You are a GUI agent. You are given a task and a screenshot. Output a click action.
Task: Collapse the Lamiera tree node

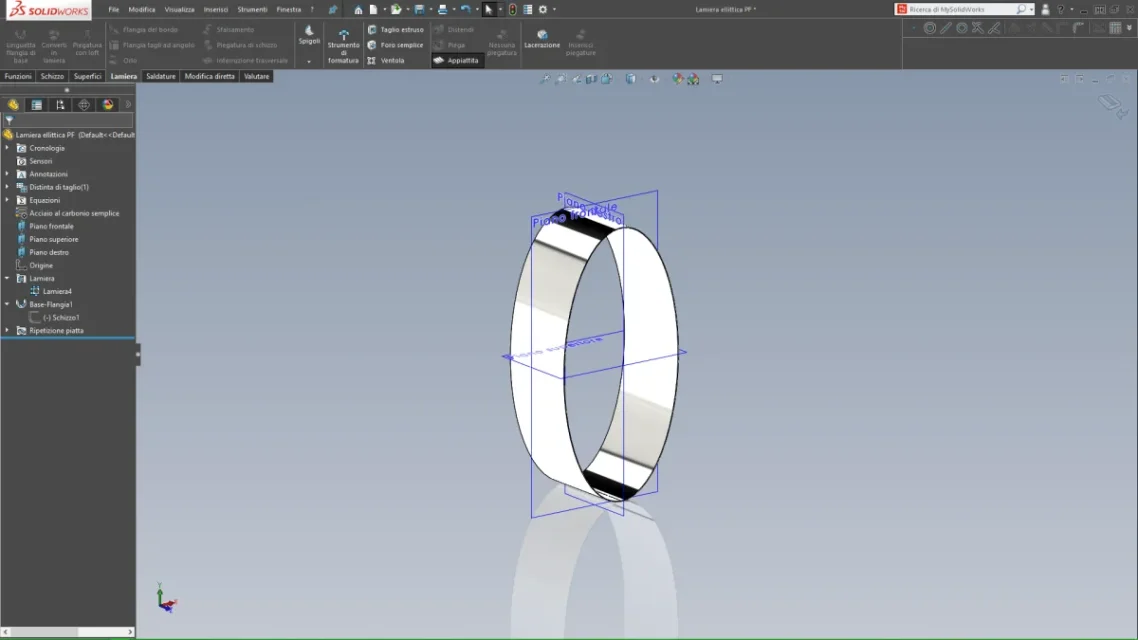tap(7, 279)
